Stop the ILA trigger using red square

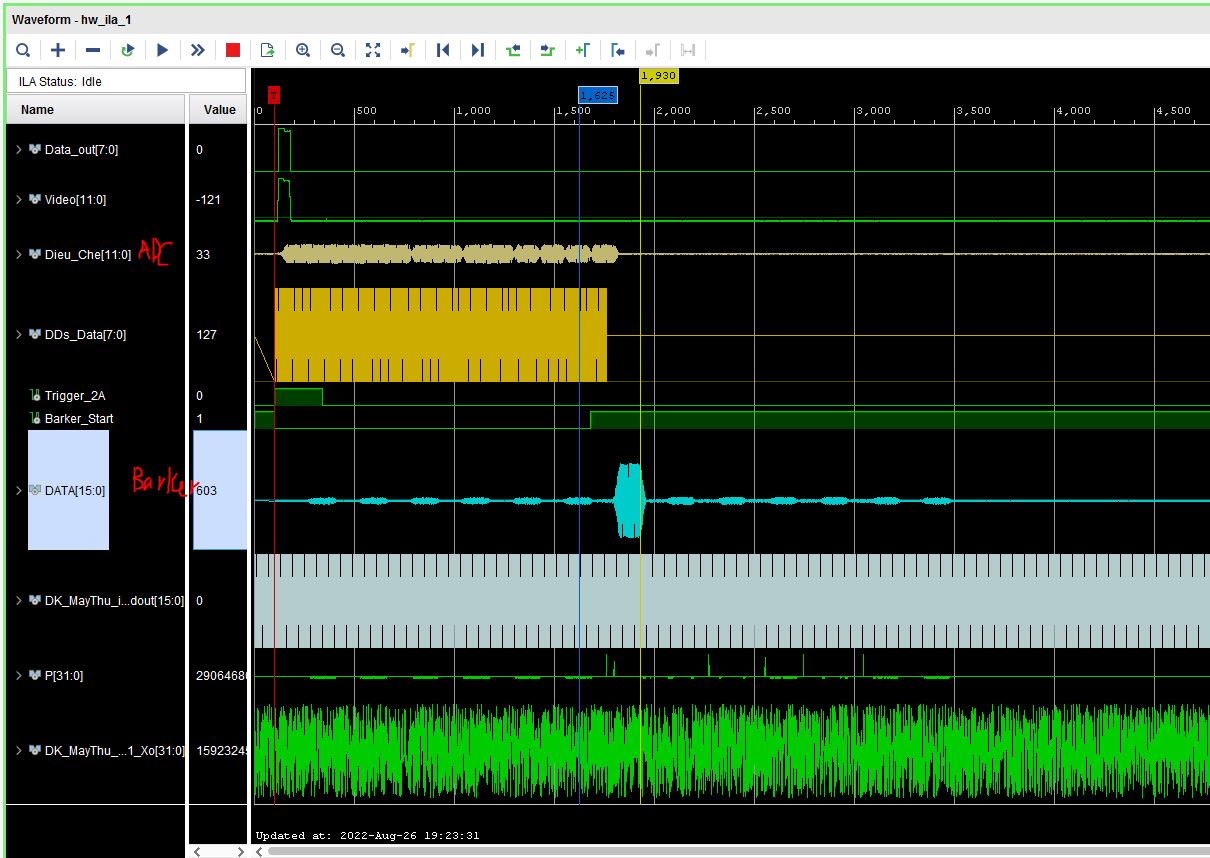[x=233, y=50]
